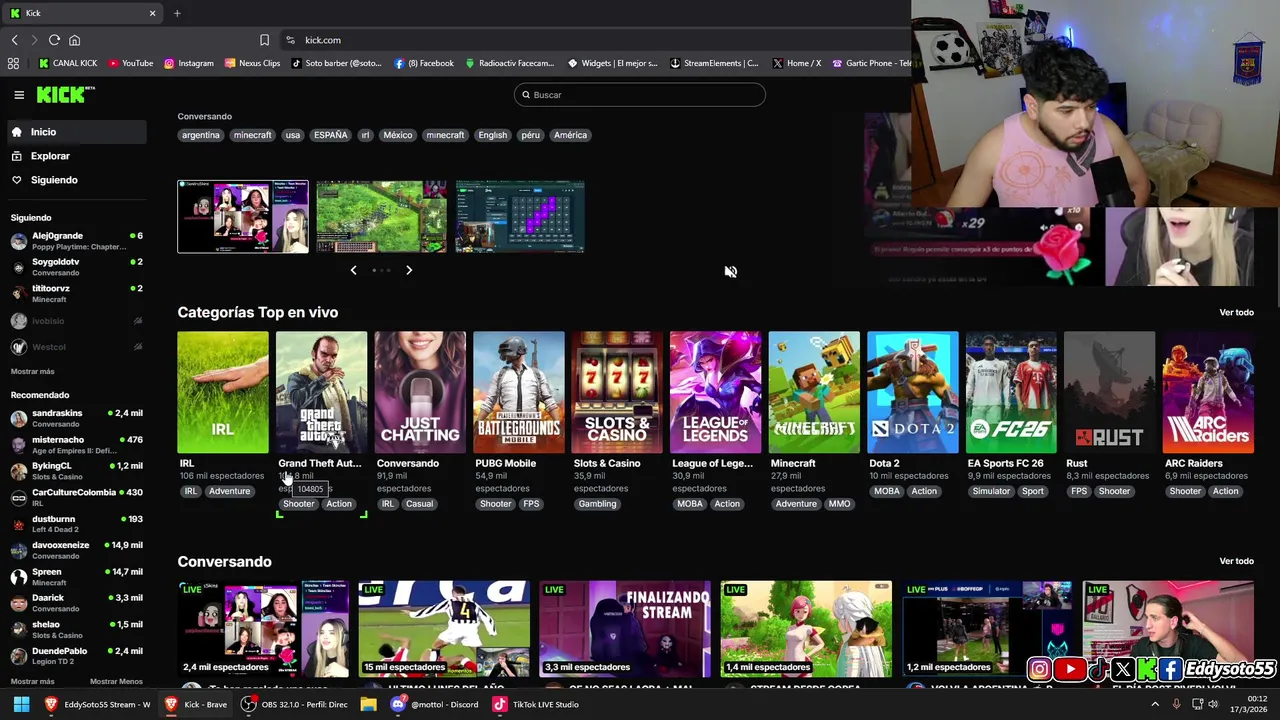Click Ver todo for Categorías Top
Screen dimensions: 1280x720
(1236, 312)
